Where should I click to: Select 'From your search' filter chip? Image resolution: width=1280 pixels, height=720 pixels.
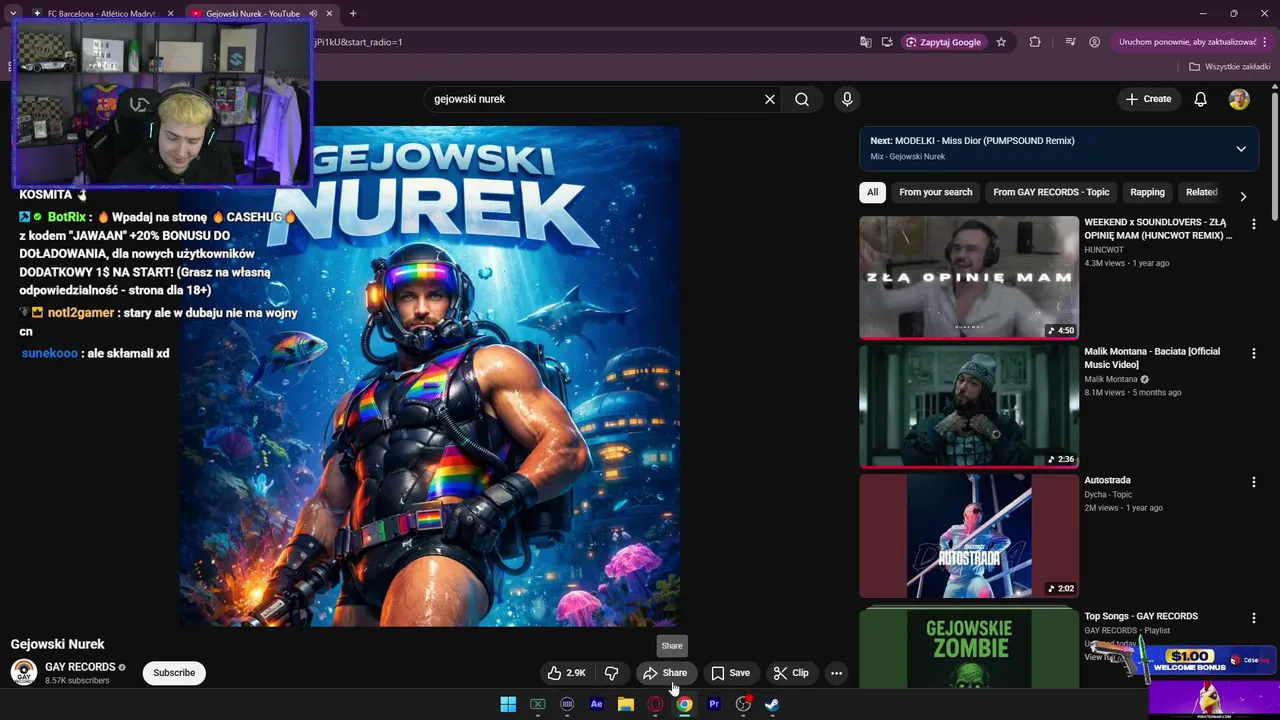(x=936, y=192)
